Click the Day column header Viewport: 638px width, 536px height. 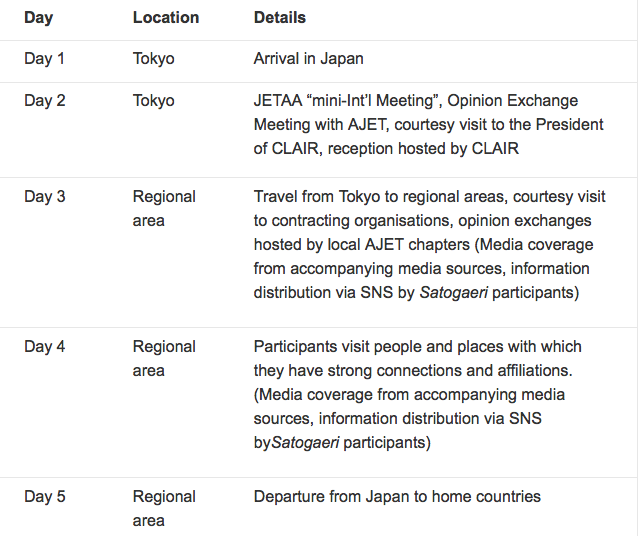(39, 18)
